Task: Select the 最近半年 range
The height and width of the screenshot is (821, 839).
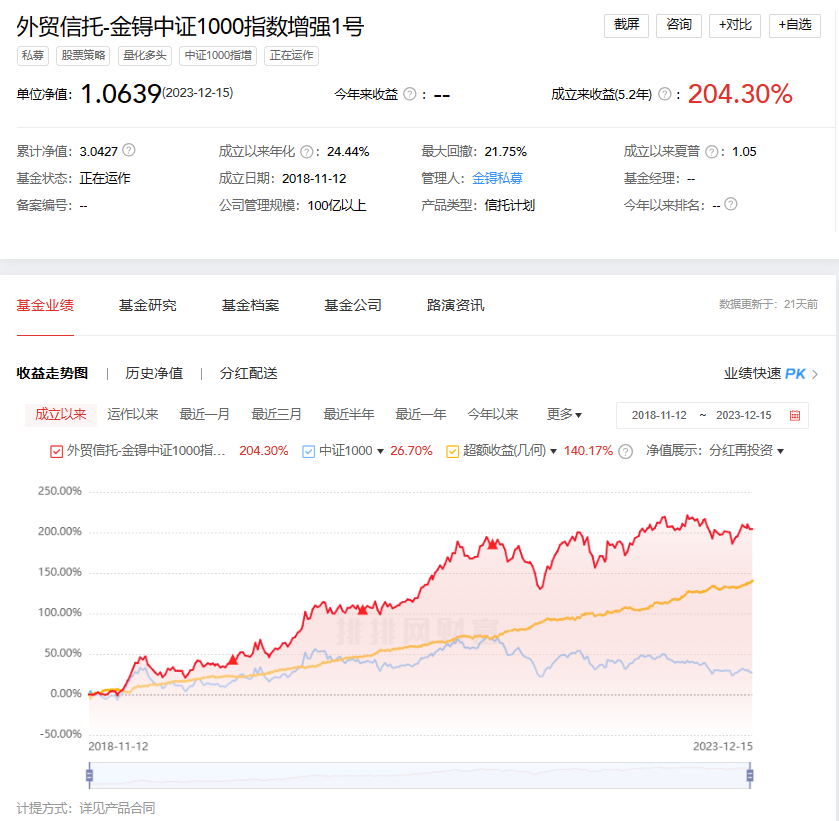Action: click(x=349, y=414)
